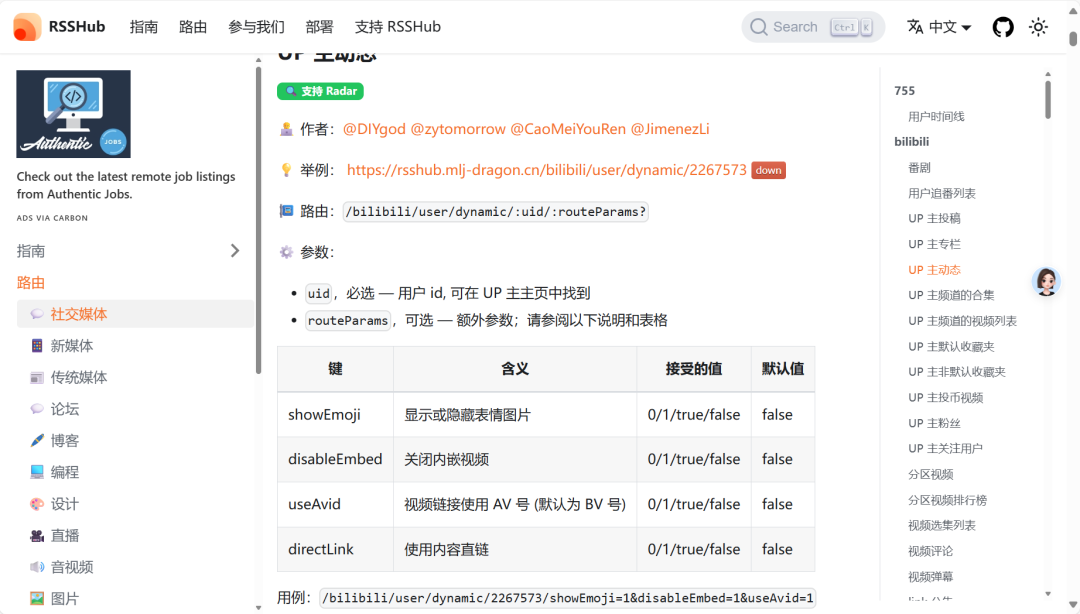Screen dimensions: 1080x614
Task: Jump to UP 主粉丝 in contents
Action: pyautogui.click(x=934, y=423)
